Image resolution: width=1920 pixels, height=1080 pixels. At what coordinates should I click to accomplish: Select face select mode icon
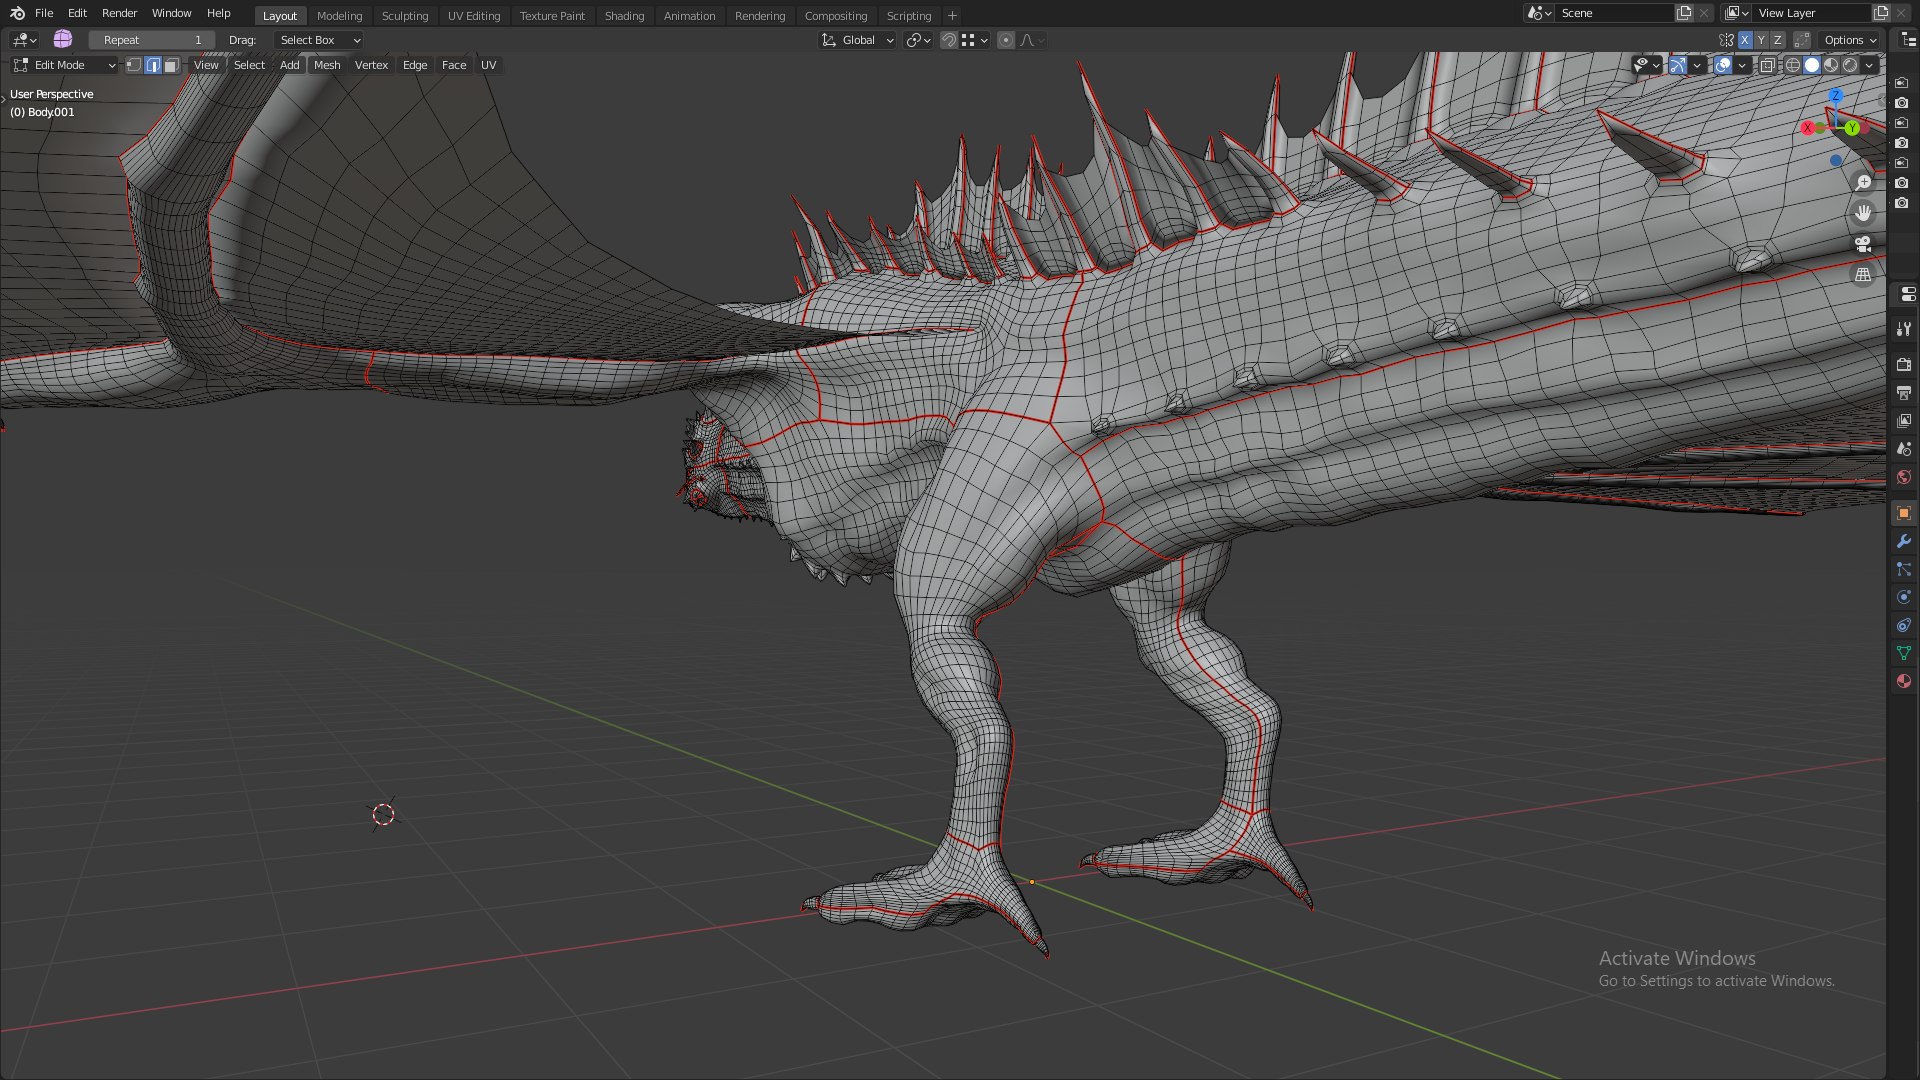click(172, 65)
